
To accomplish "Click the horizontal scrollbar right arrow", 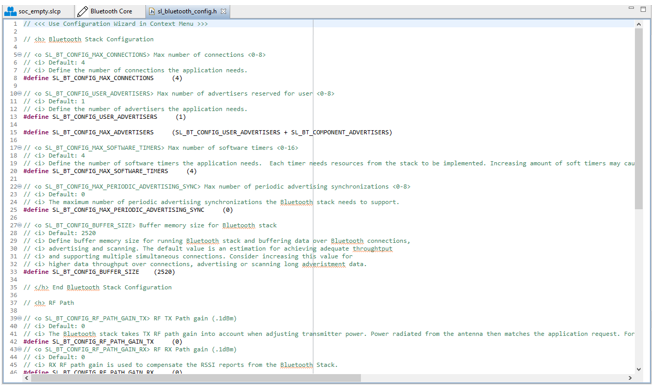I will pos(630,378).
